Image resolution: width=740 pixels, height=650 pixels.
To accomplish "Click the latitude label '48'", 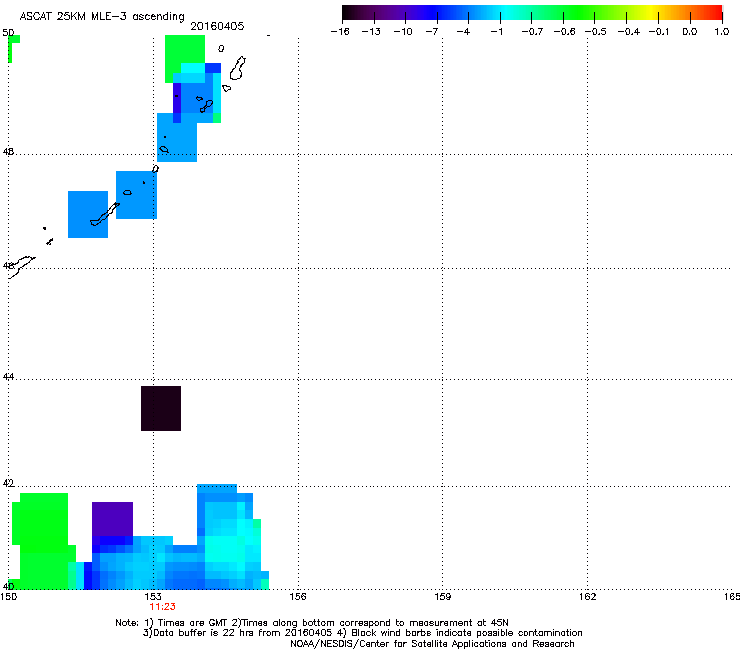I will click(x=8, y=152).
